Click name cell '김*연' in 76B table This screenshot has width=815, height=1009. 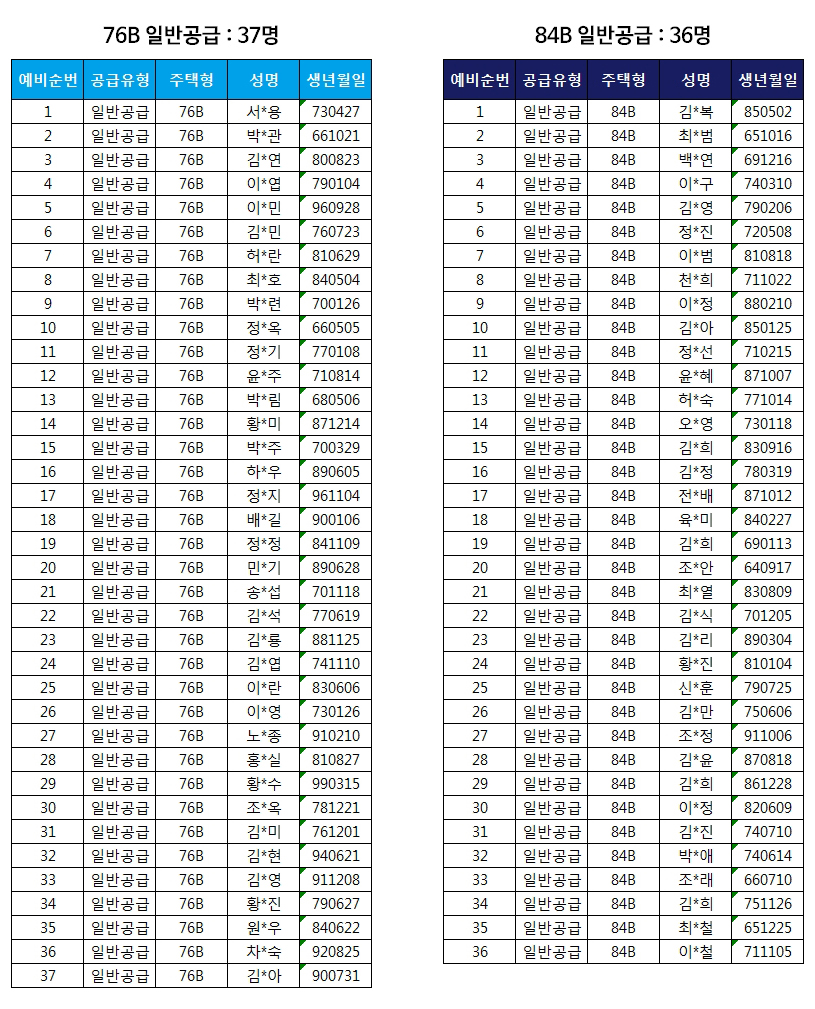[x=264, y=160]
